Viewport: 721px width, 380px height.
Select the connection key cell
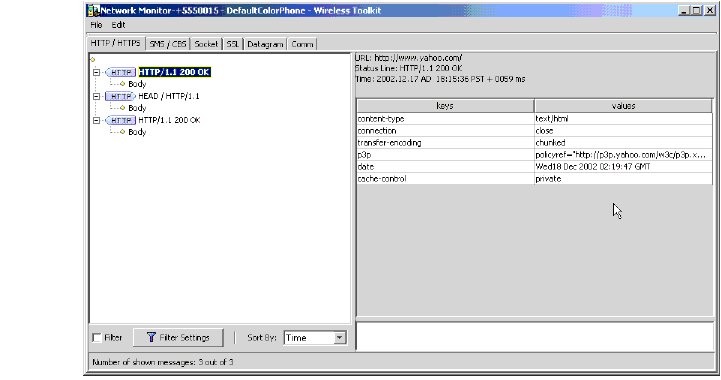click(x=445, y=131)
